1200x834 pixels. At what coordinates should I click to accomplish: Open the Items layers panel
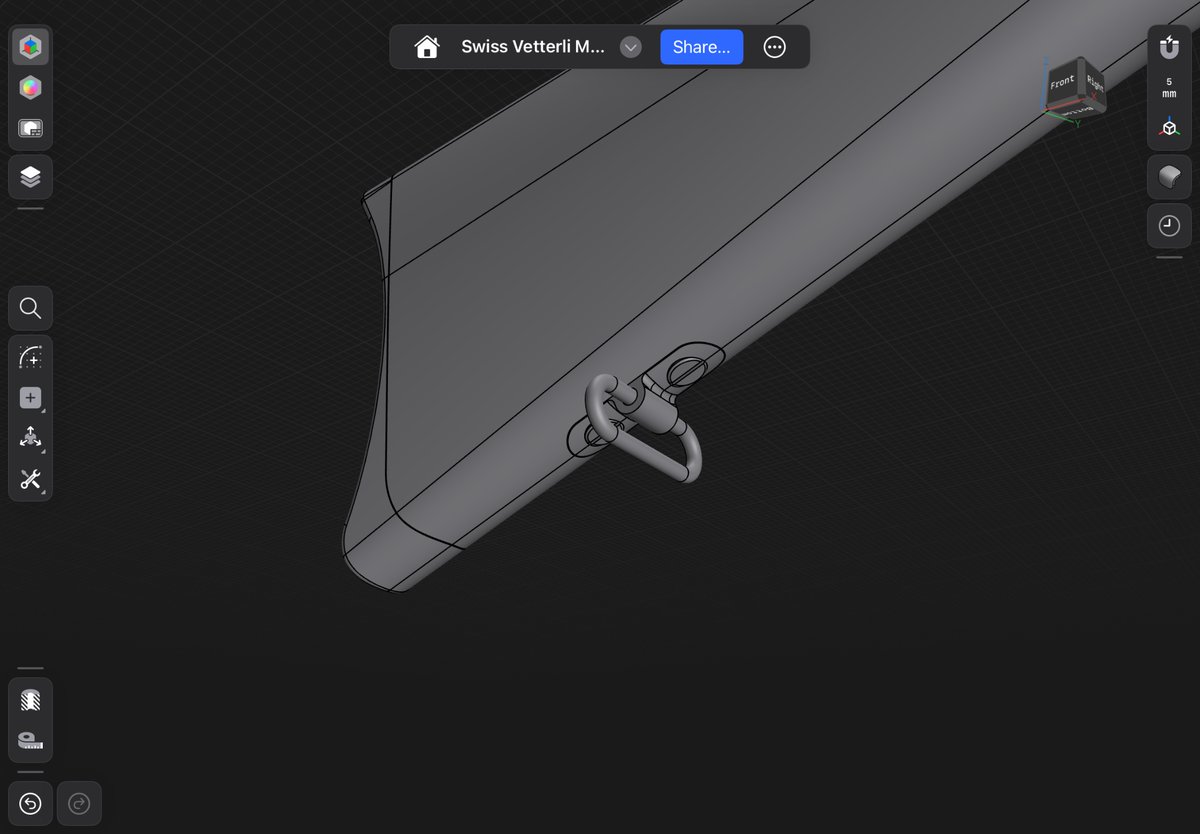pyautogui.click(x=30, y=177)
